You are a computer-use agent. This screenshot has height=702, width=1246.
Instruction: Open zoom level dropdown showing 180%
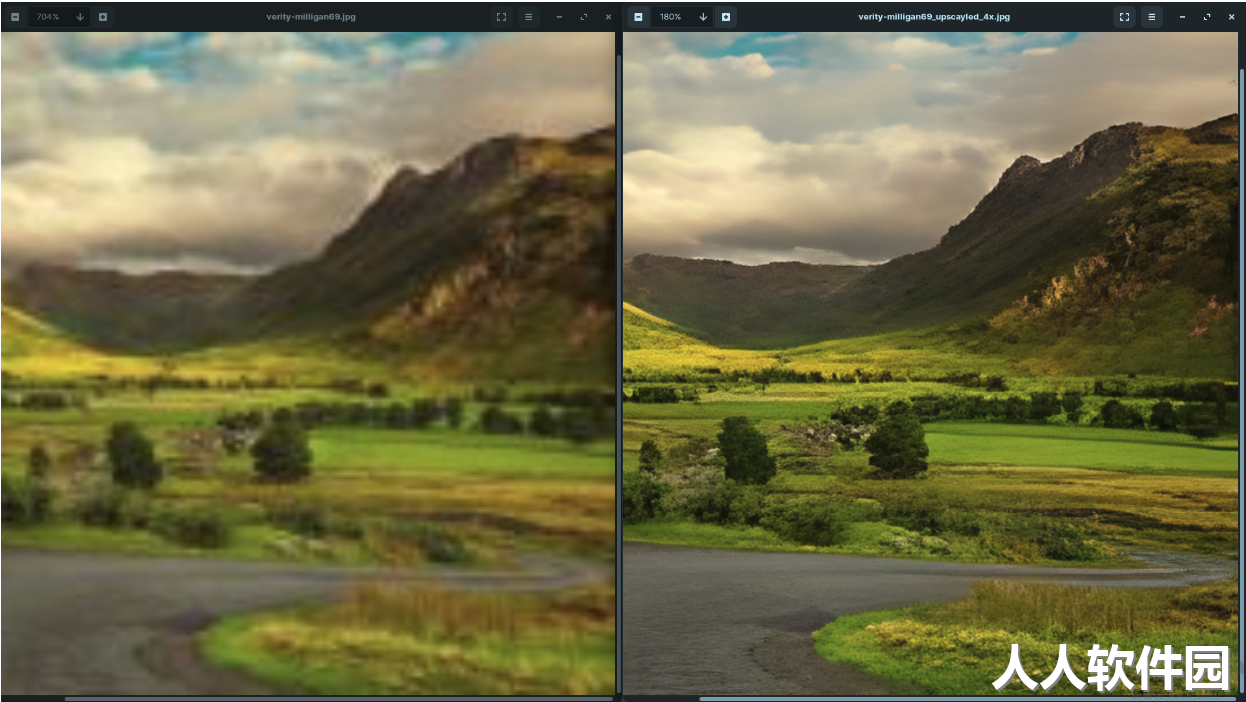click(x=703, y=17)
